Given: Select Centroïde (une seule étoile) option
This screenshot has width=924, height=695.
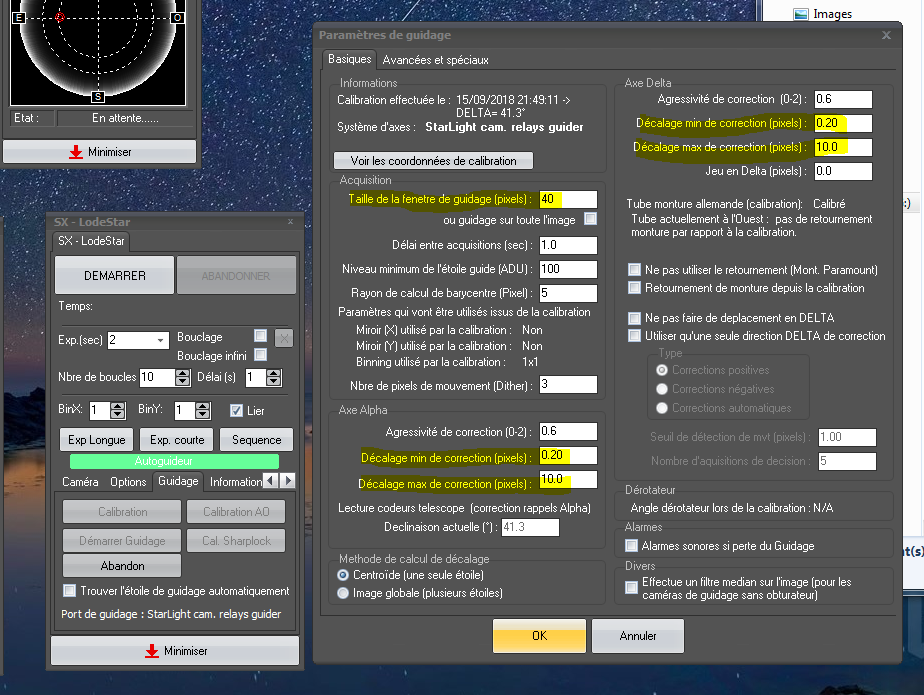Looking at the screenshot, I should point(343,575).
